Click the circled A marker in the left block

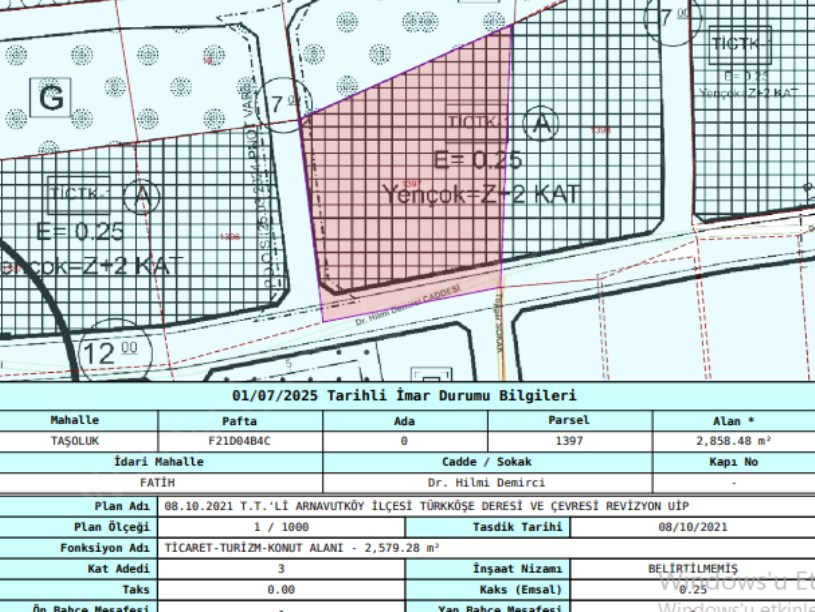click(x=144, y=191)
